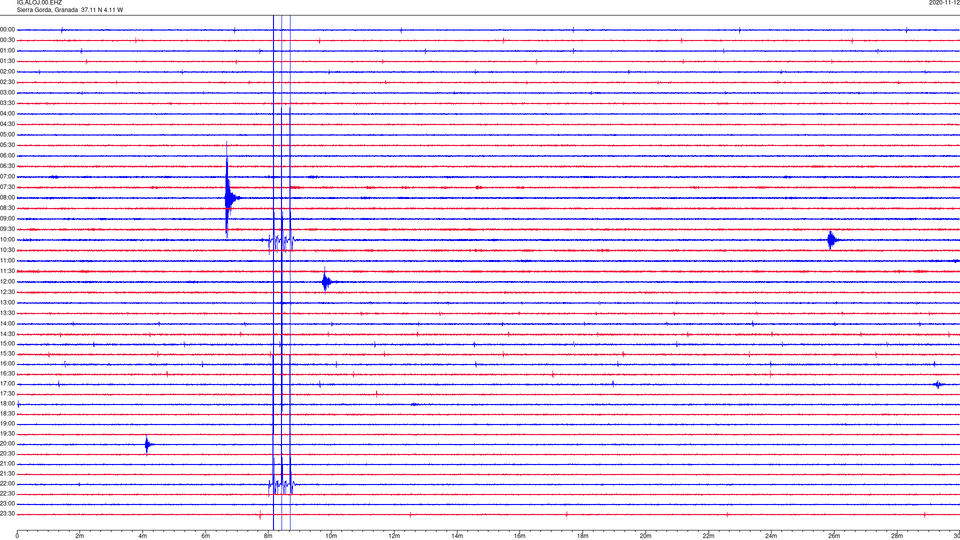This screenshot has width=960, height=540.
Task: Click the 23:30 row time label
Action: pyautogui.click(x=7, y=514)
